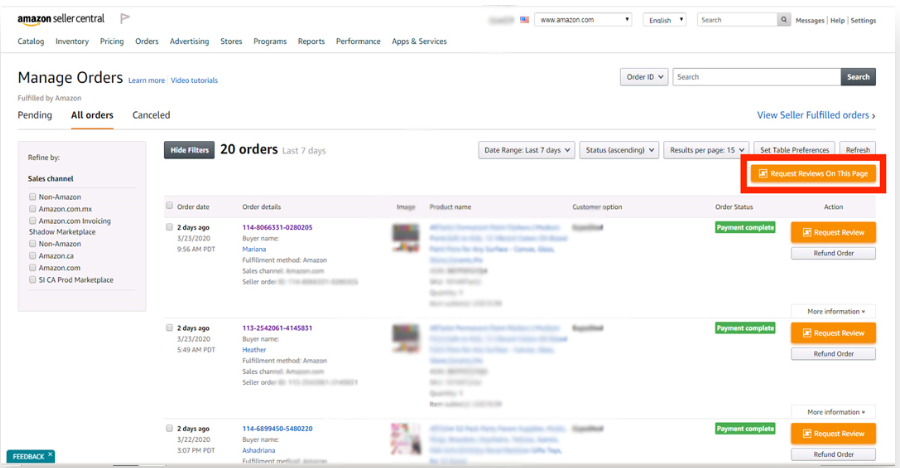Open the Reports menu
Screen dimensions: 900x468
[x=311, y=41]
